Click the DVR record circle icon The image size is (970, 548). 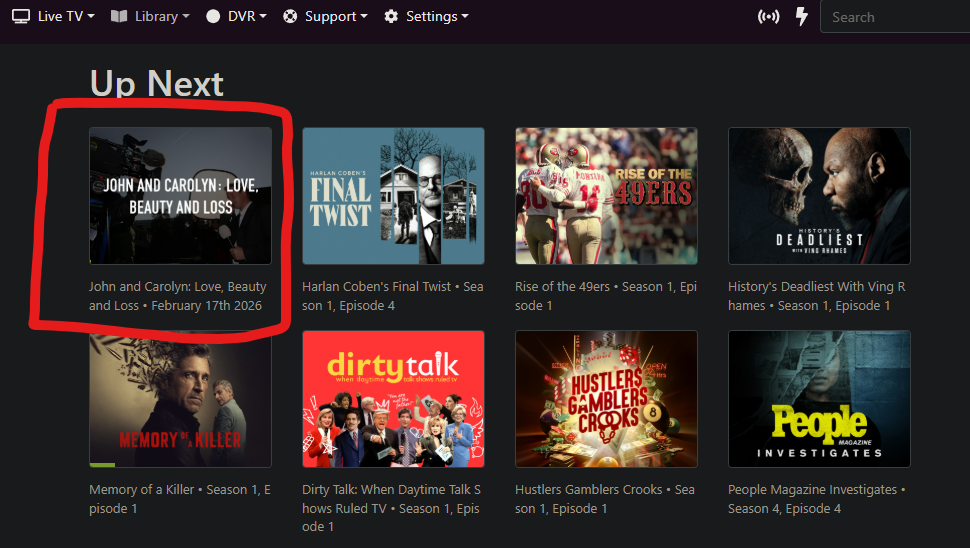pyautogui.click(x=213, y=16)
